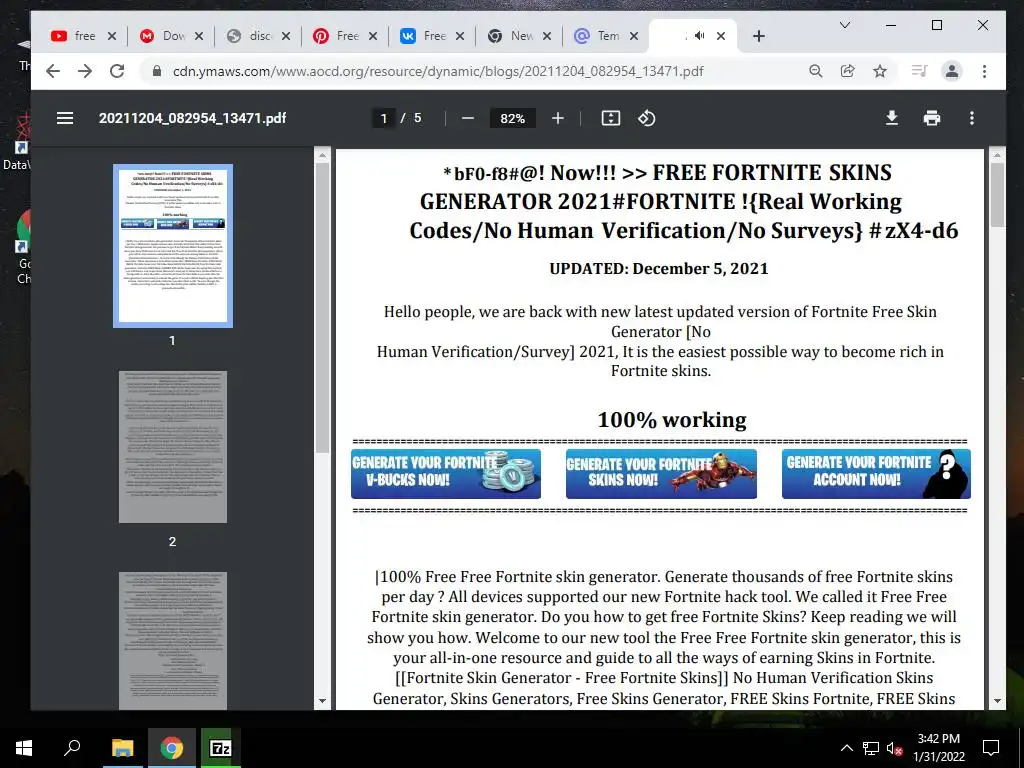This screenshot has width=1024, height=768.
Task: Click document scroll down arrow
Action: click(997, 701)
